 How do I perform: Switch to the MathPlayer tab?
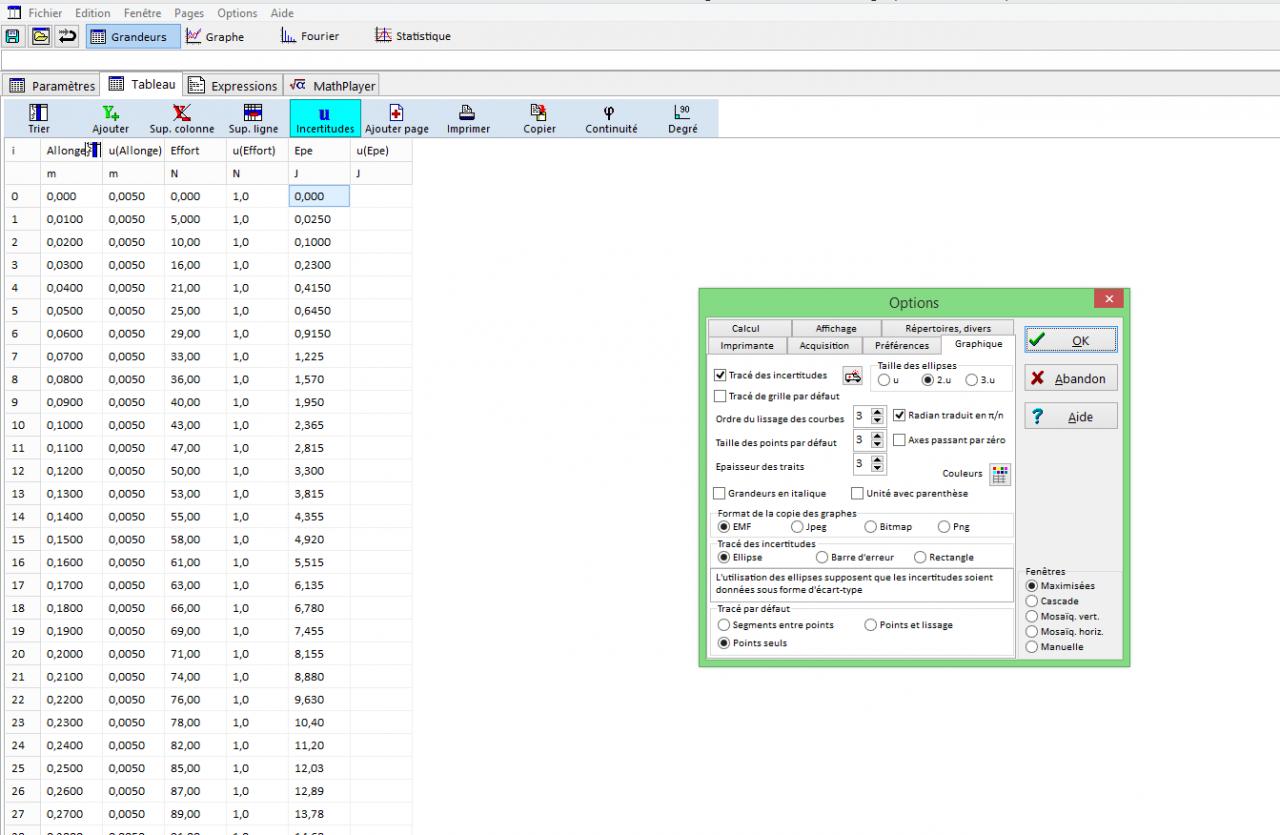tap(332, 86)
